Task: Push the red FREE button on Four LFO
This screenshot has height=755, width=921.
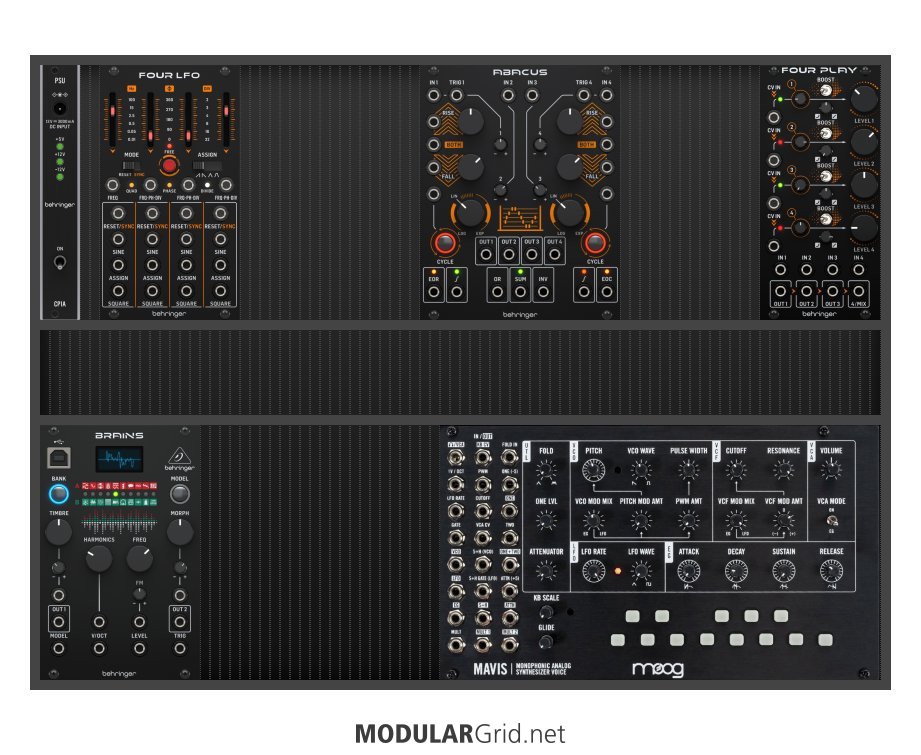Action: [x=169, y=166]
